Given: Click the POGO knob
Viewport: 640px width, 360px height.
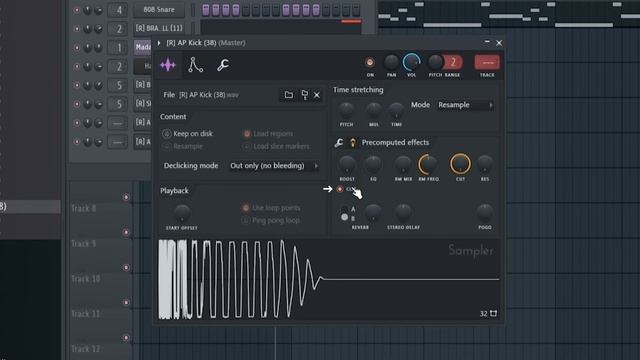Looking at the screenshot, I should [x=484, y=212].
